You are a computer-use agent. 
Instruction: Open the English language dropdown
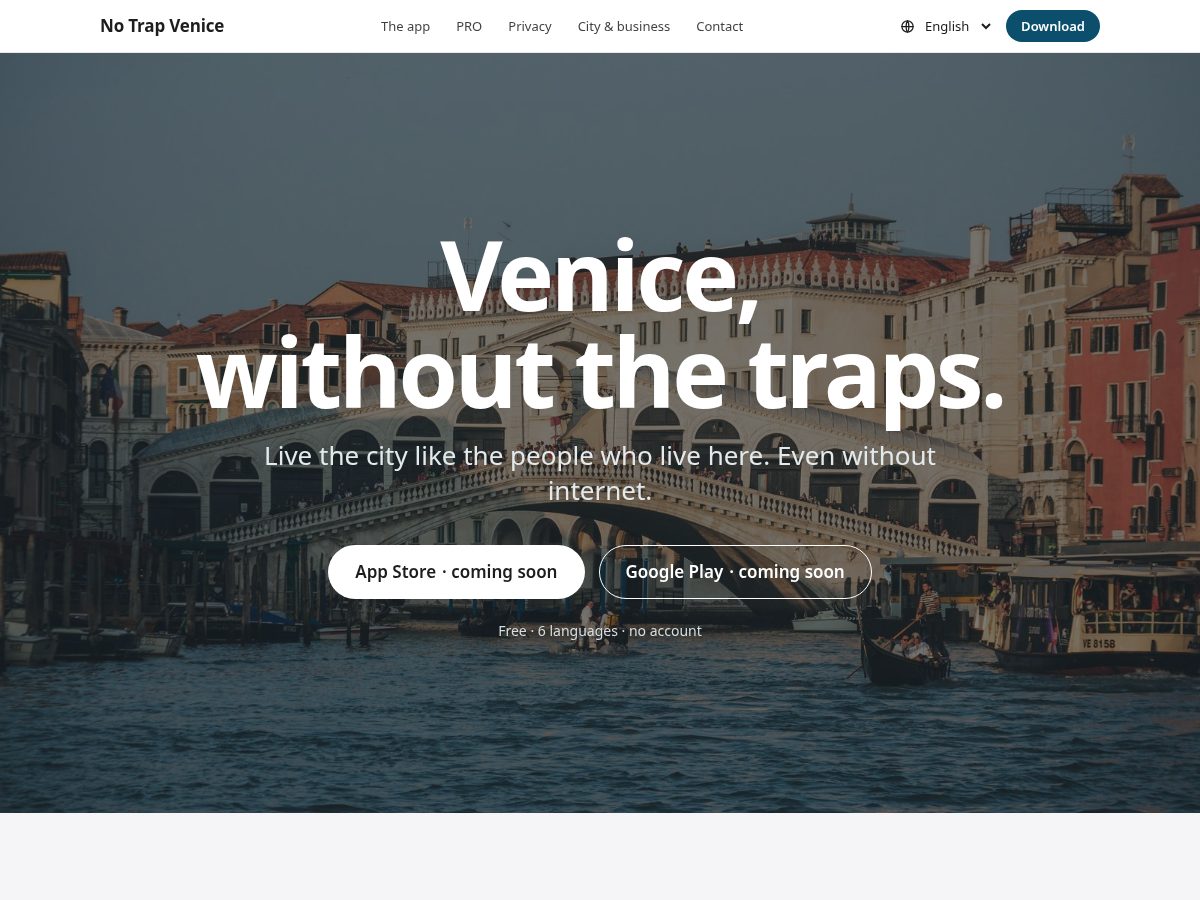946,27
